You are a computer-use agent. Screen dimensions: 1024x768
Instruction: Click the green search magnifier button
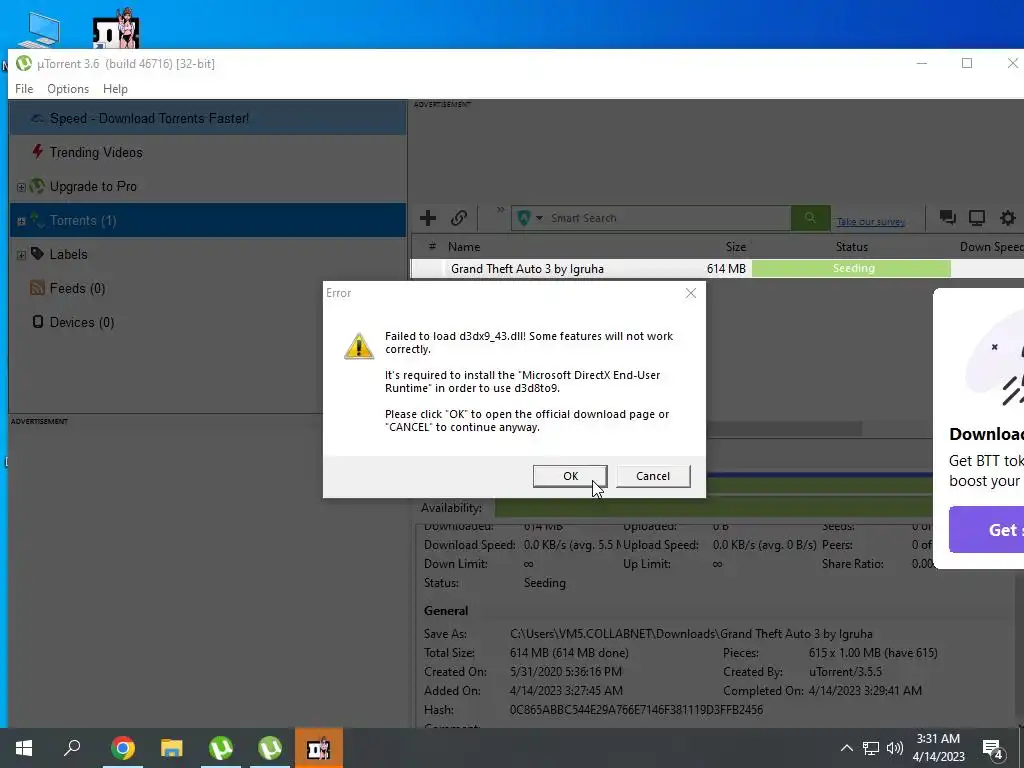(810, 218)
